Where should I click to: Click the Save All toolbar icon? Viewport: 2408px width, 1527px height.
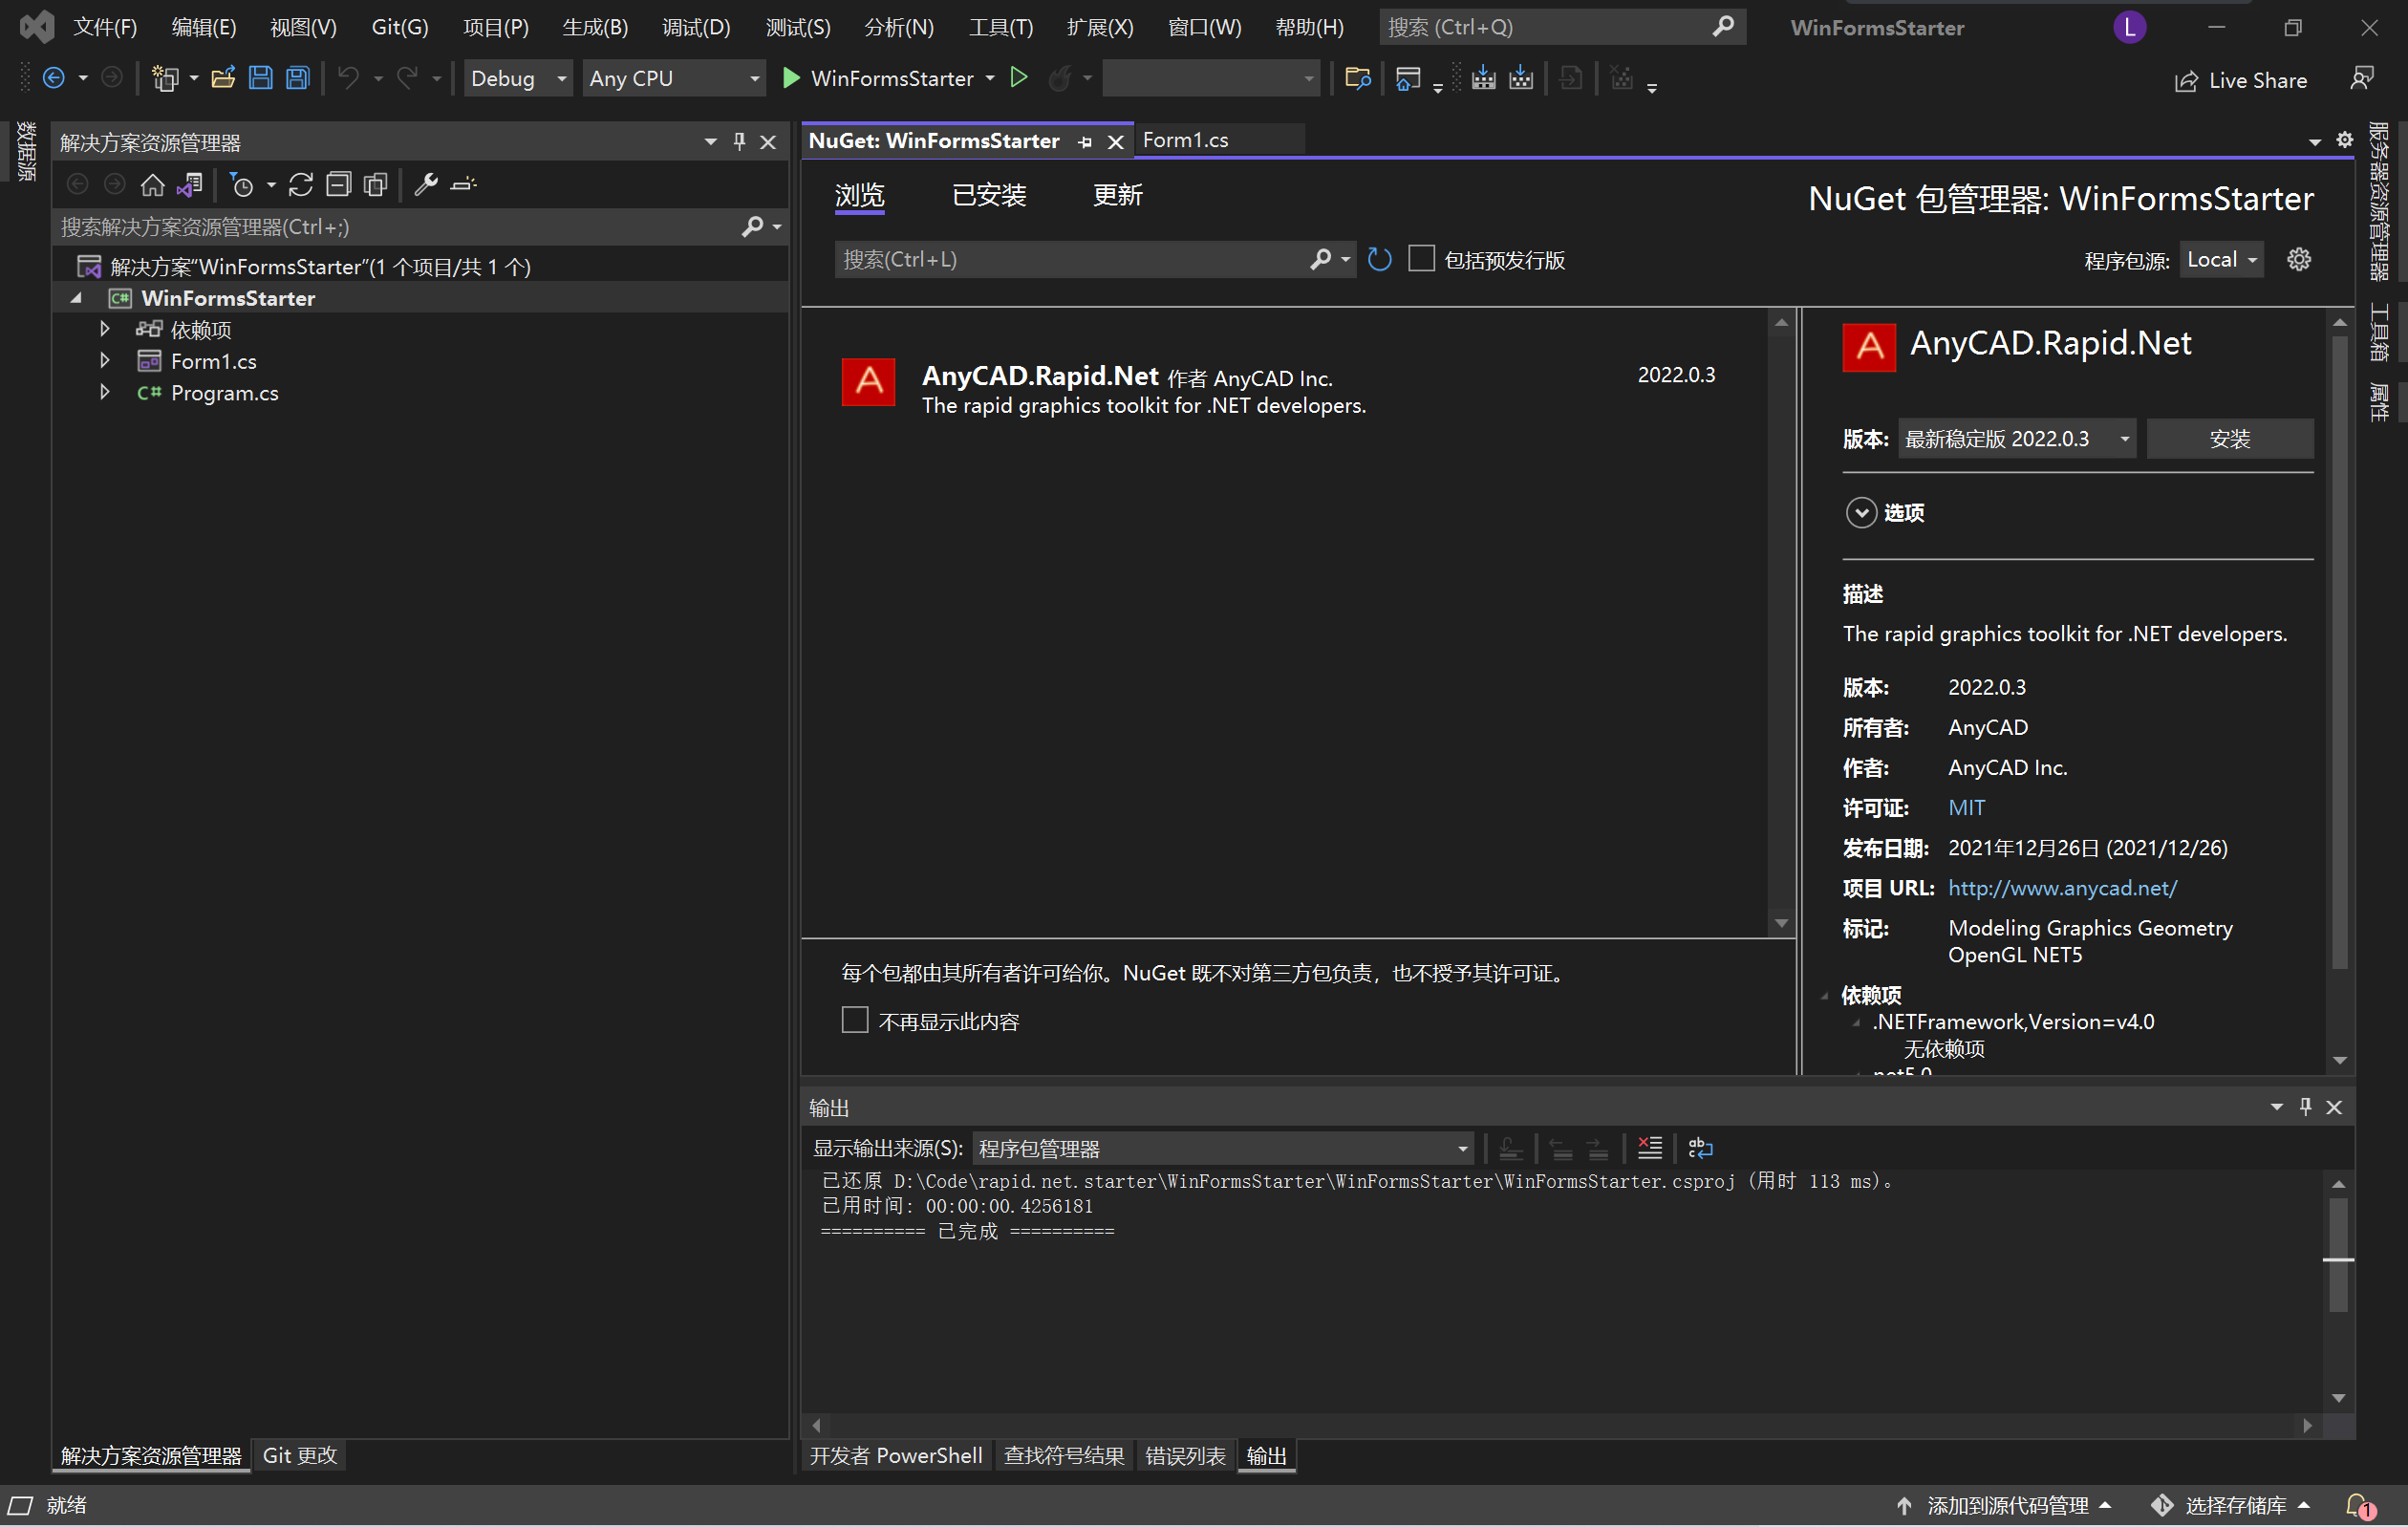297,78
